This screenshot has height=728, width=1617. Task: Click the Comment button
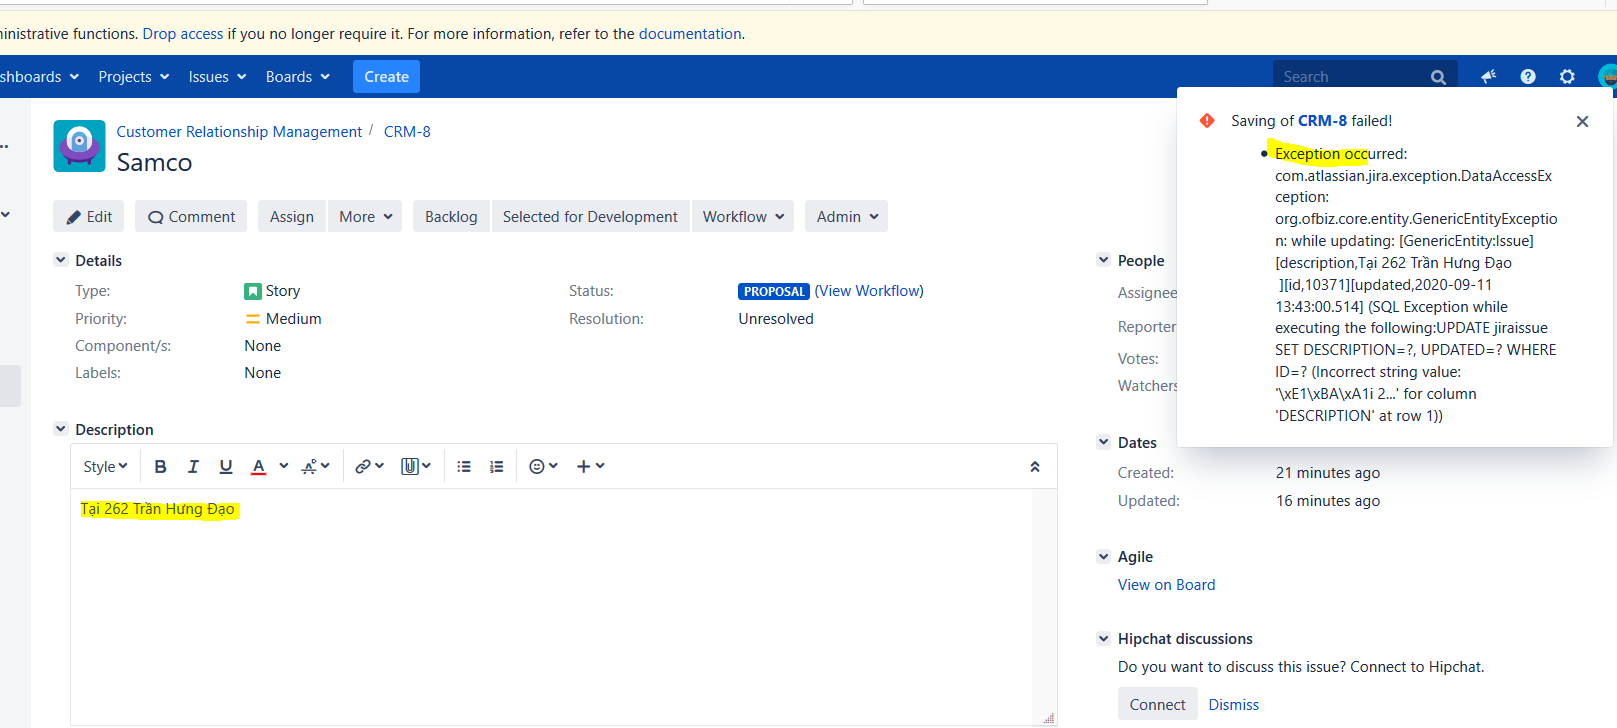pos(192,217)
